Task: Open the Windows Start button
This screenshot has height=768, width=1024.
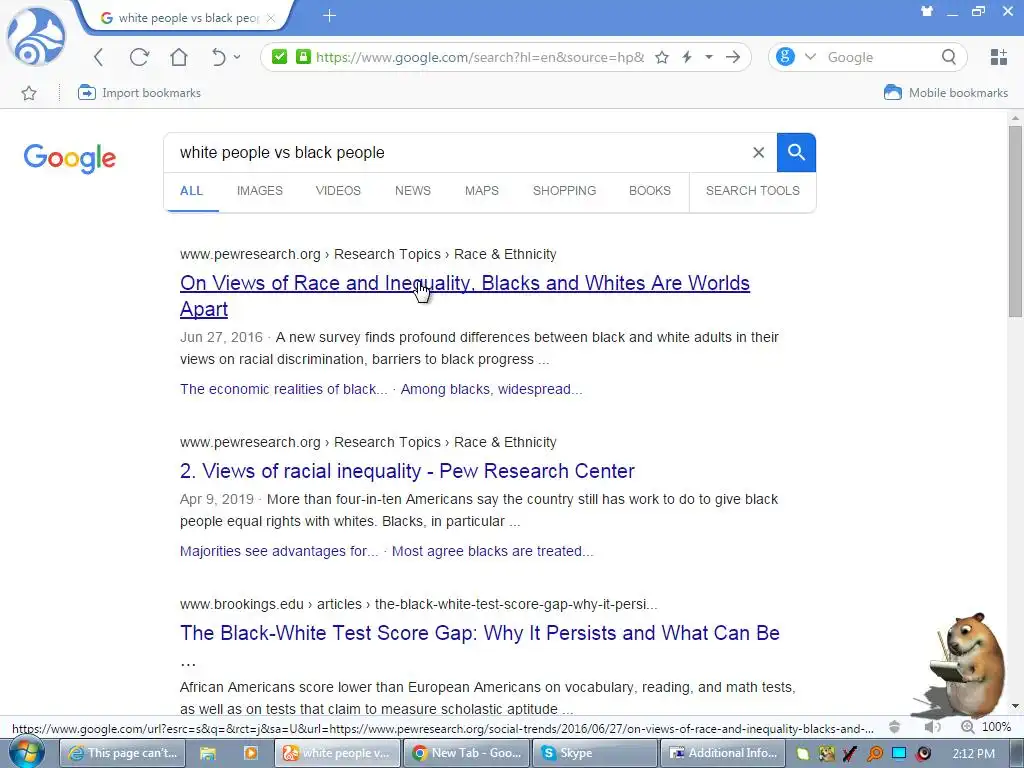Action: [x=26, y=753]
